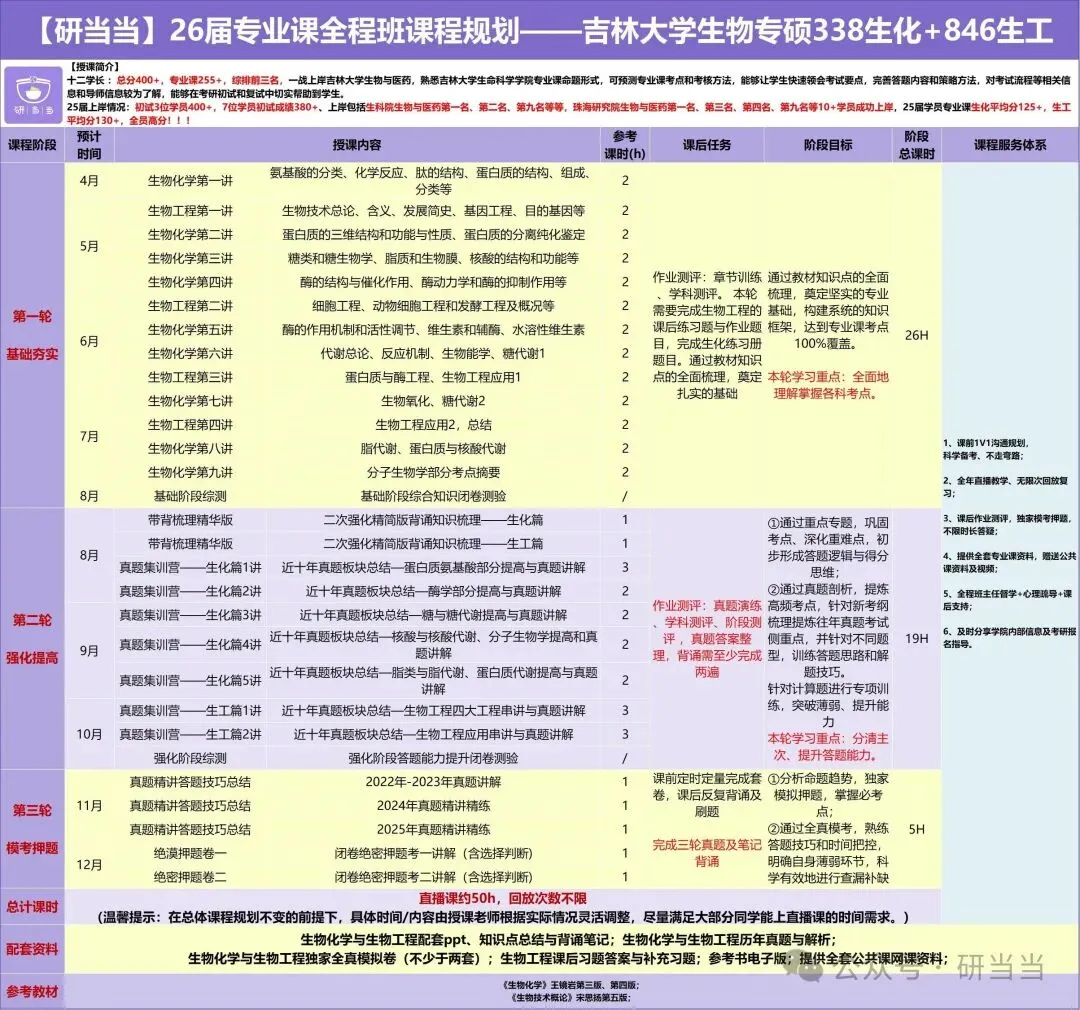
Task: Click the 阶段总课时 column header
Action: click(916, 145)
